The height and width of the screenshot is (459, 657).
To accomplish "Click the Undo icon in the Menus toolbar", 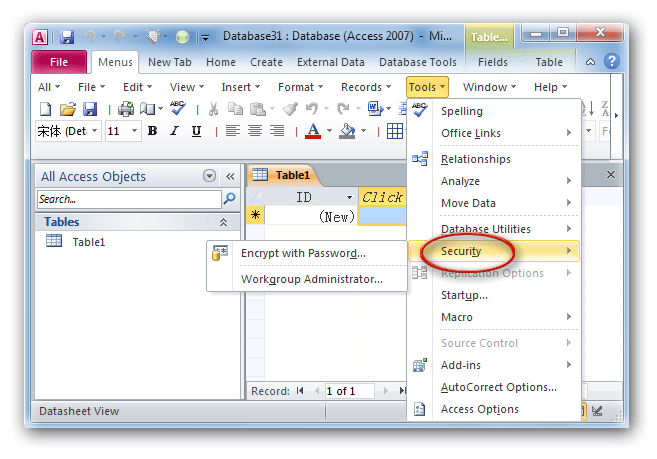I will (x=312, y=109).
